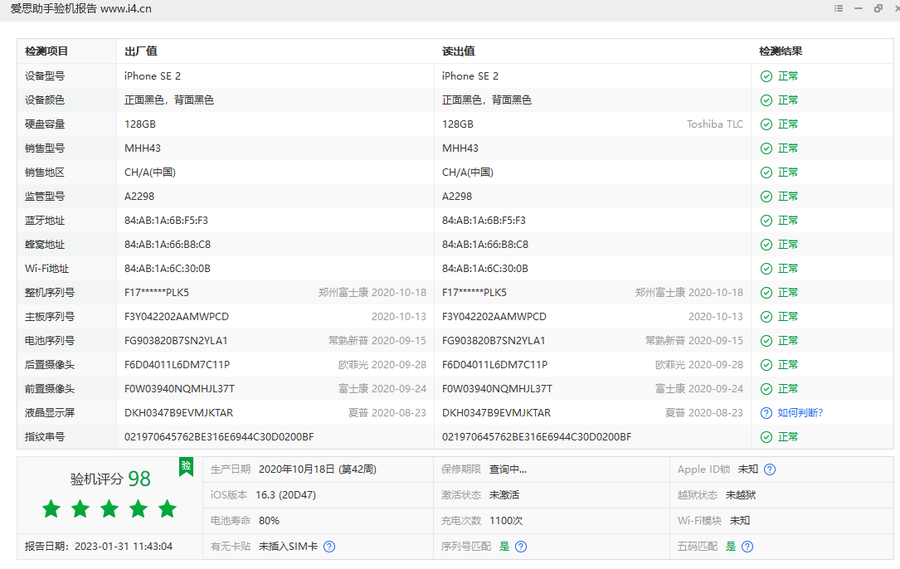The image size is (900, 569).
Task: Click the help icon beside 五码匹配
Action: (747, 547)
